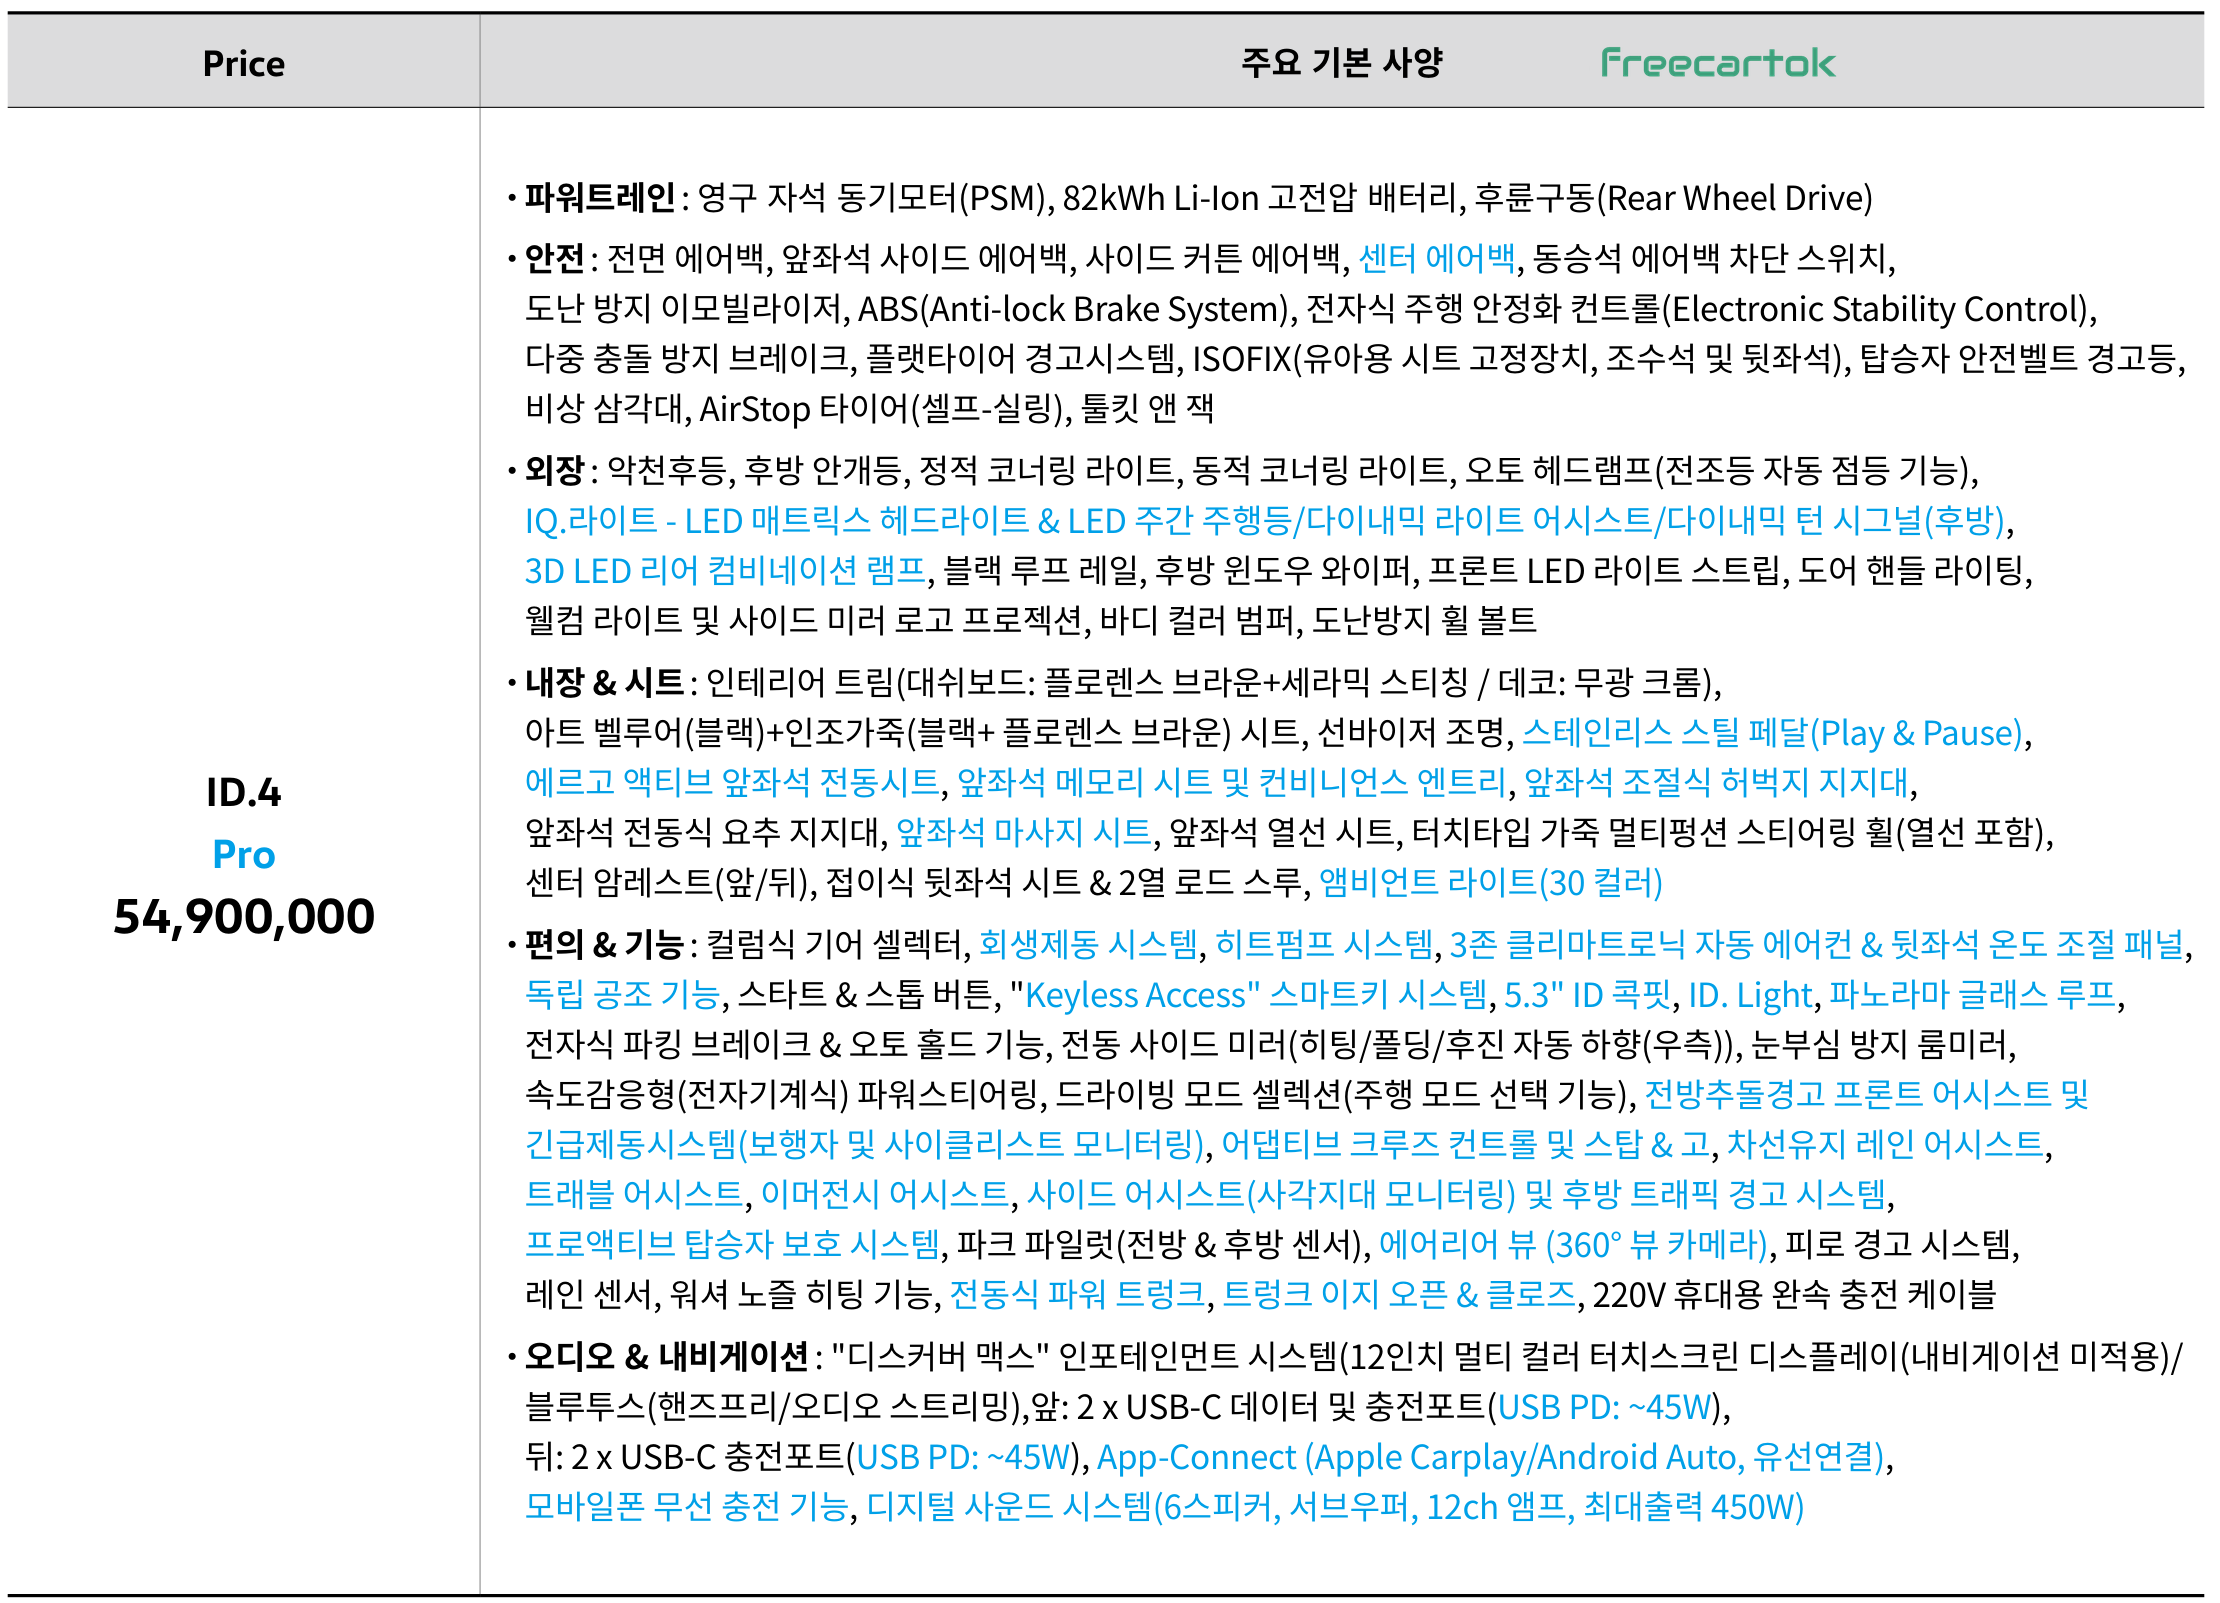
Task: Click the blue "디지털 사운드 시스템" speaker text
Action: click(1335, 1507)
